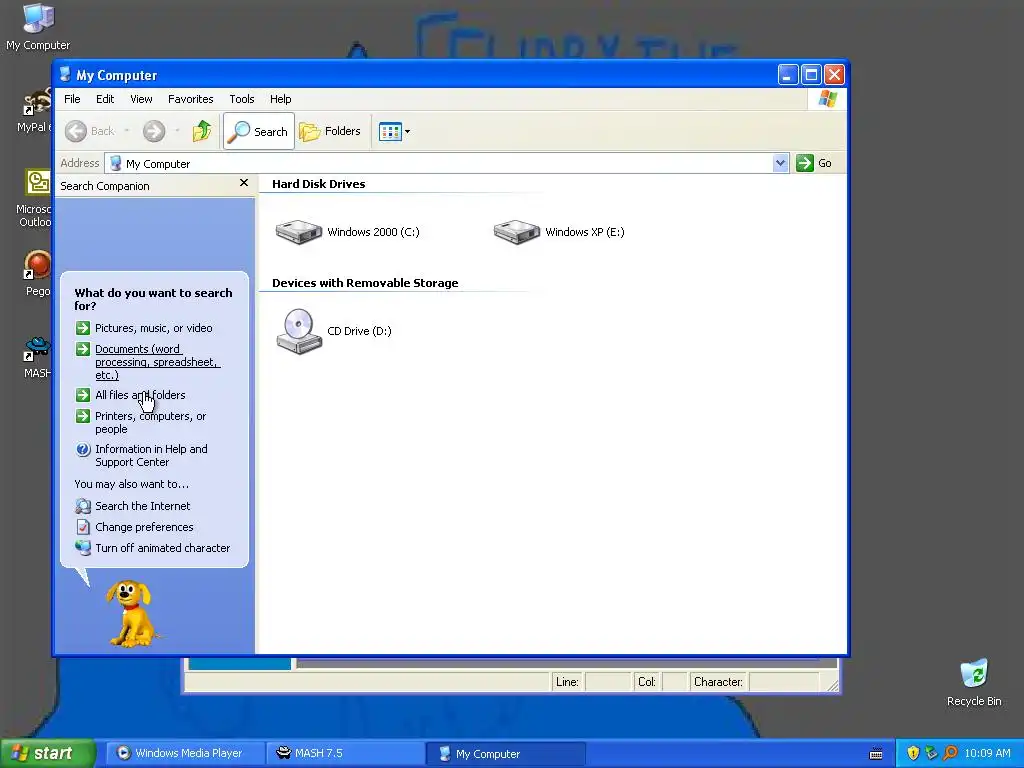Click the Go button beside Address bar
Image resolution: width=1024 pixels, height=768 pixels.
[814, 163]
